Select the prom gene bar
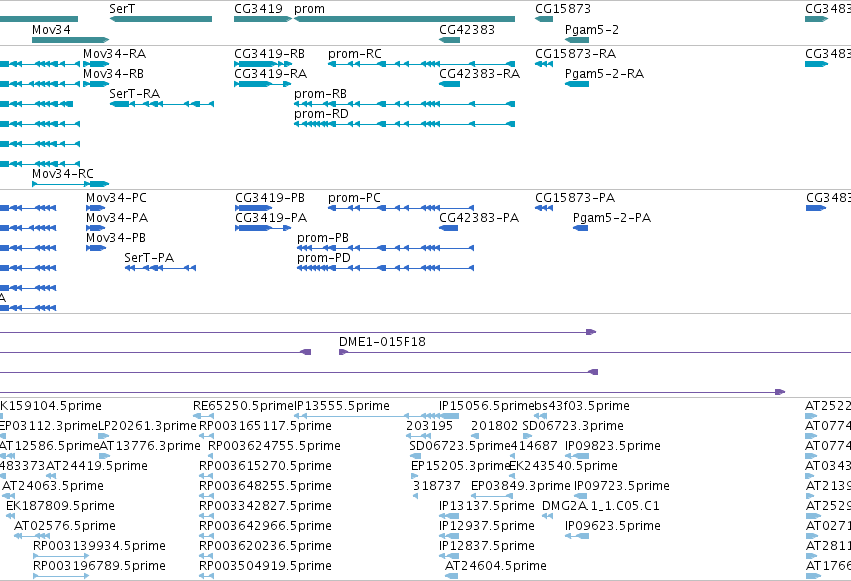The height and width of the screenshot is (581, 851). [404, 19]
